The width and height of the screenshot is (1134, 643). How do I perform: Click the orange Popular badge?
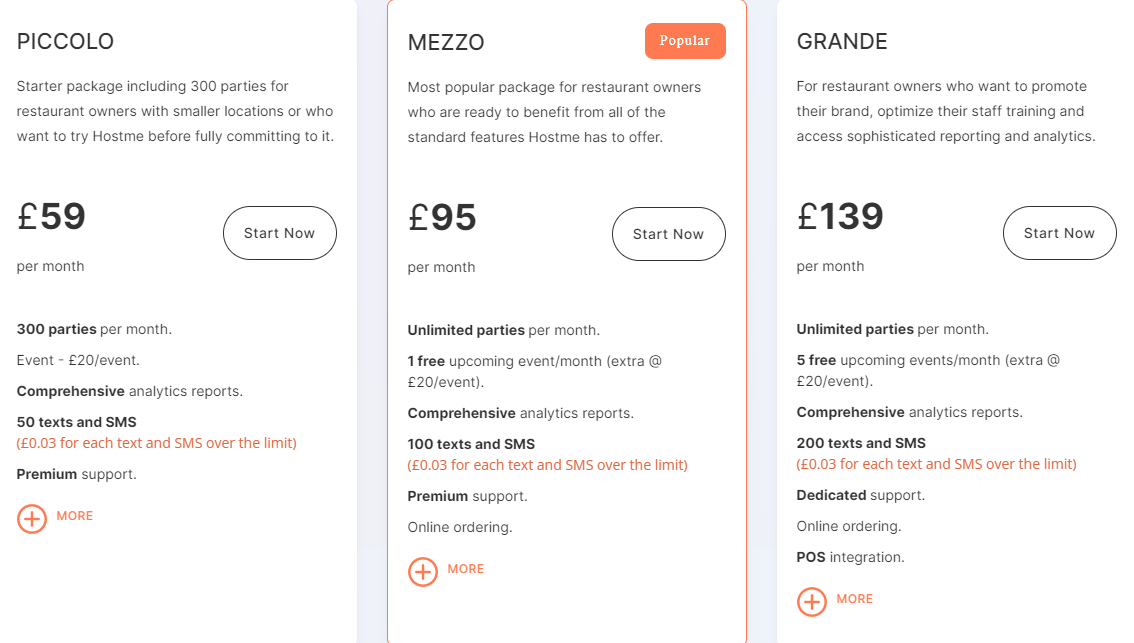tap(685, 41)
